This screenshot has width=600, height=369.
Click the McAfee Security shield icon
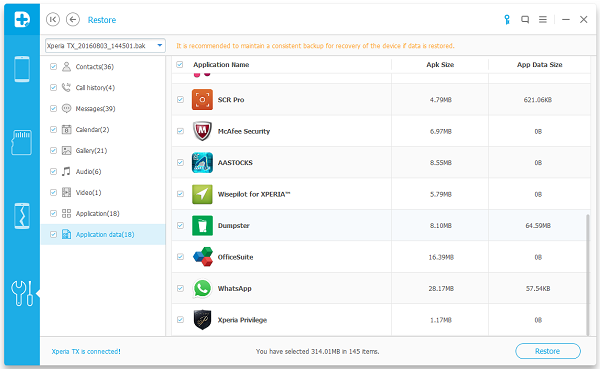[202, 131]
